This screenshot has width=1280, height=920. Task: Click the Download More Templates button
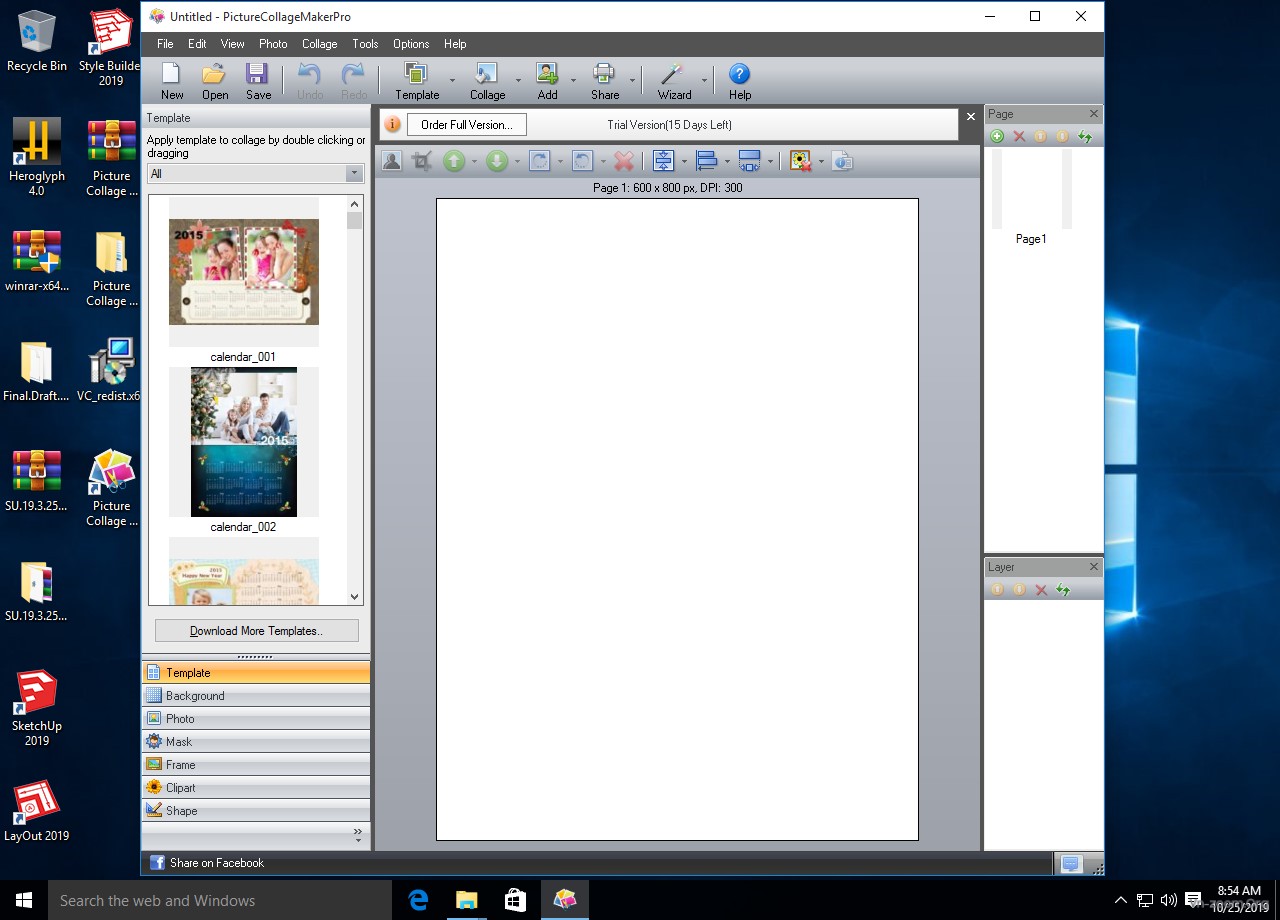coord(256,631)
